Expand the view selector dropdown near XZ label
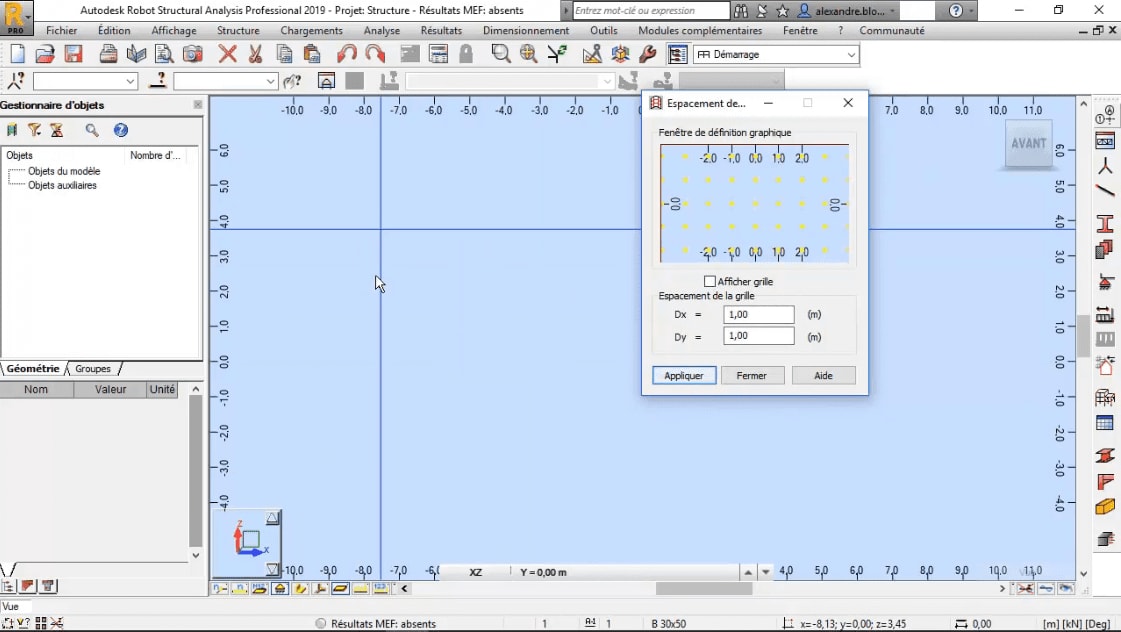This screenshot has height=632, width=1121. pos(765,572)
